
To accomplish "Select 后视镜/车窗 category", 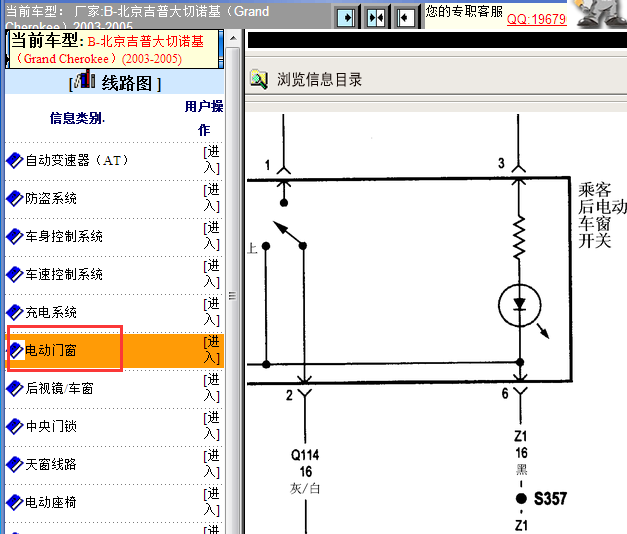I will pyautogui.click(x=59, y=388).
